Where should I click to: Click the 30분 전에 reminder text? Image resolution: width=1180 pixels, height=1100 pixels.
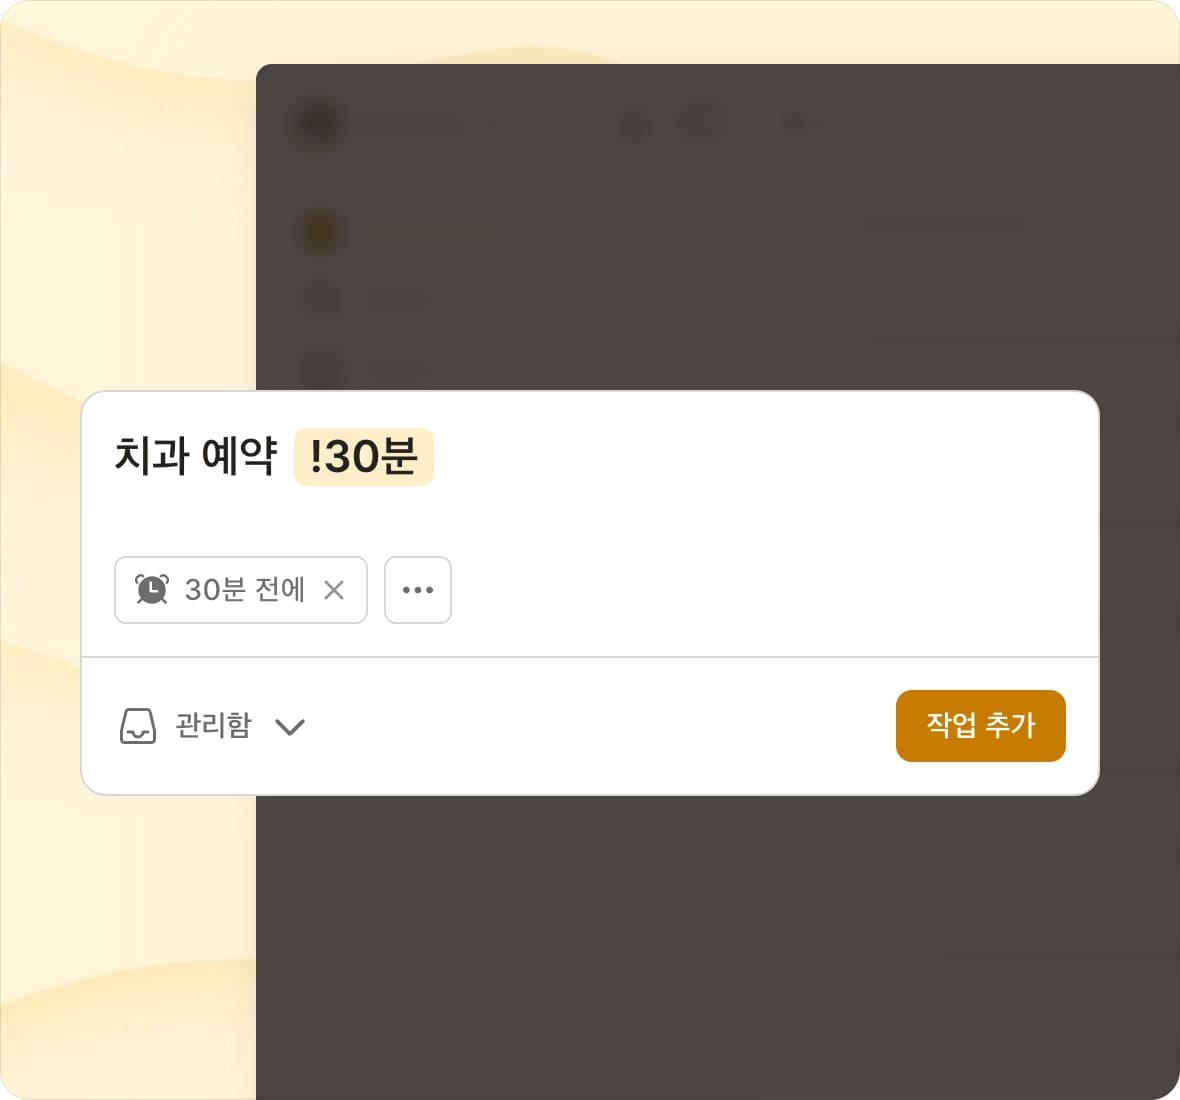click(x=245, y=590)
